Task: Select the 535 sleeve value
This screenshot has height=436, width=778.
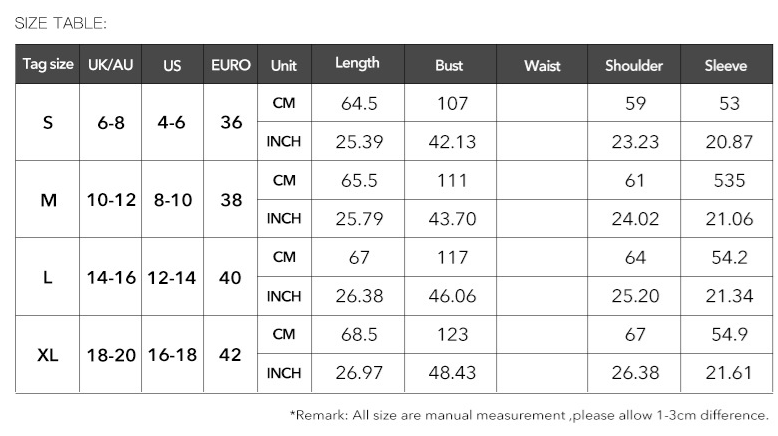Action: click(728, 180)
